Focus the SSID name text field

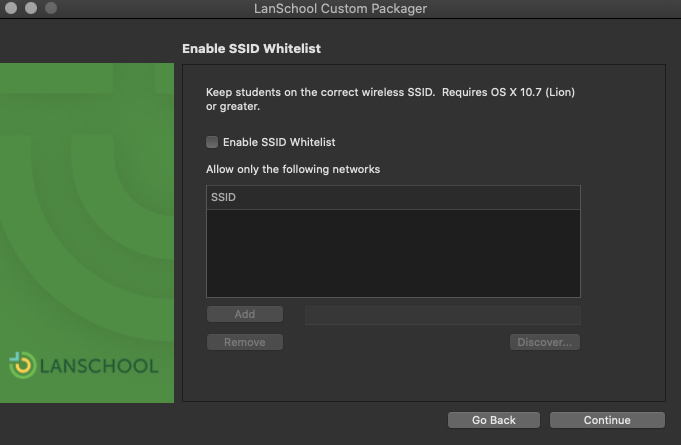443,315
